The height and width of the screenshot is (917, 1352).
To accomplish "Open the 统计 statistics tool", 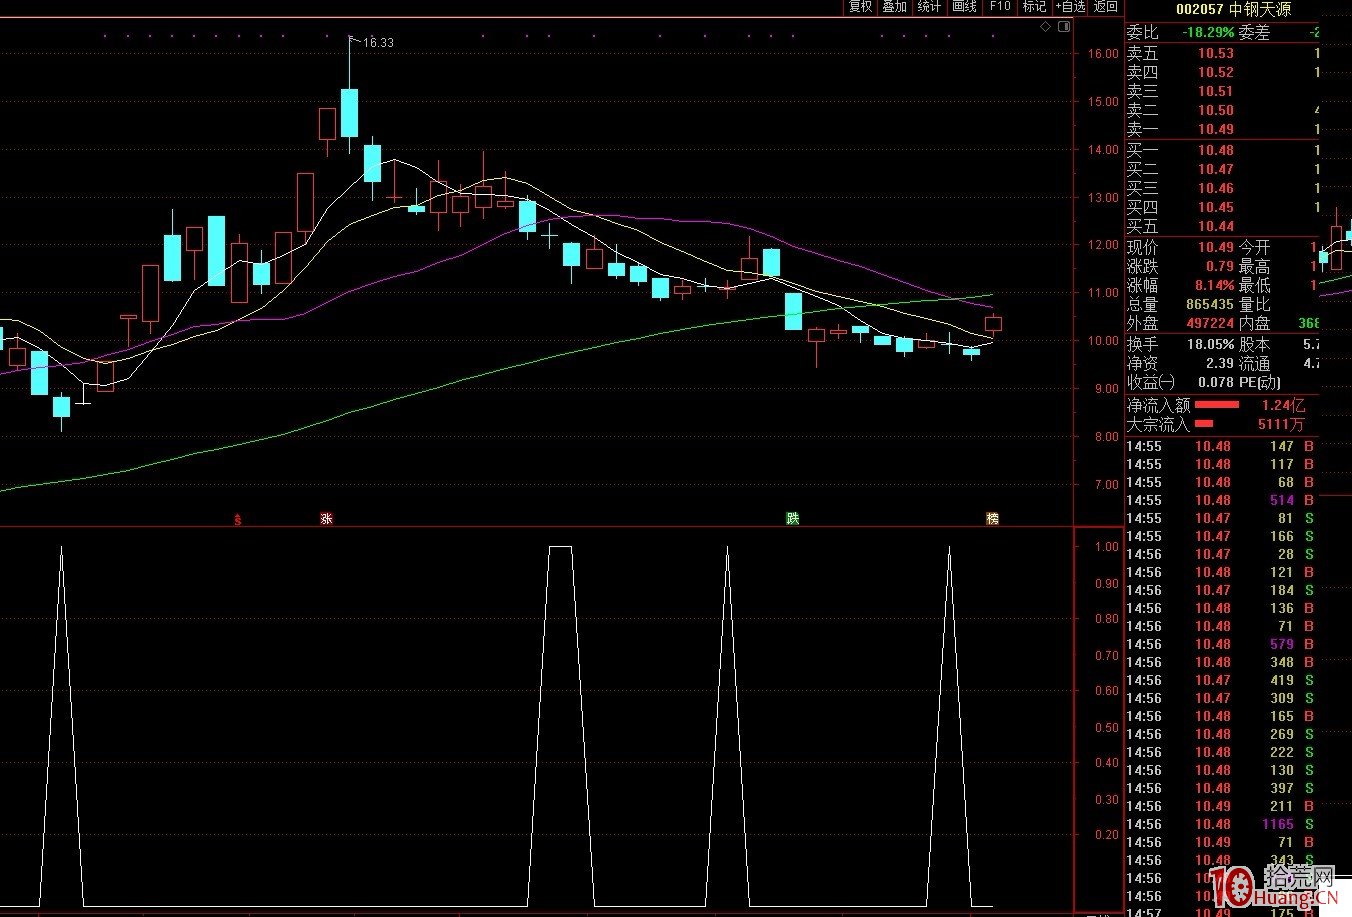I will [x=929, y=7].
